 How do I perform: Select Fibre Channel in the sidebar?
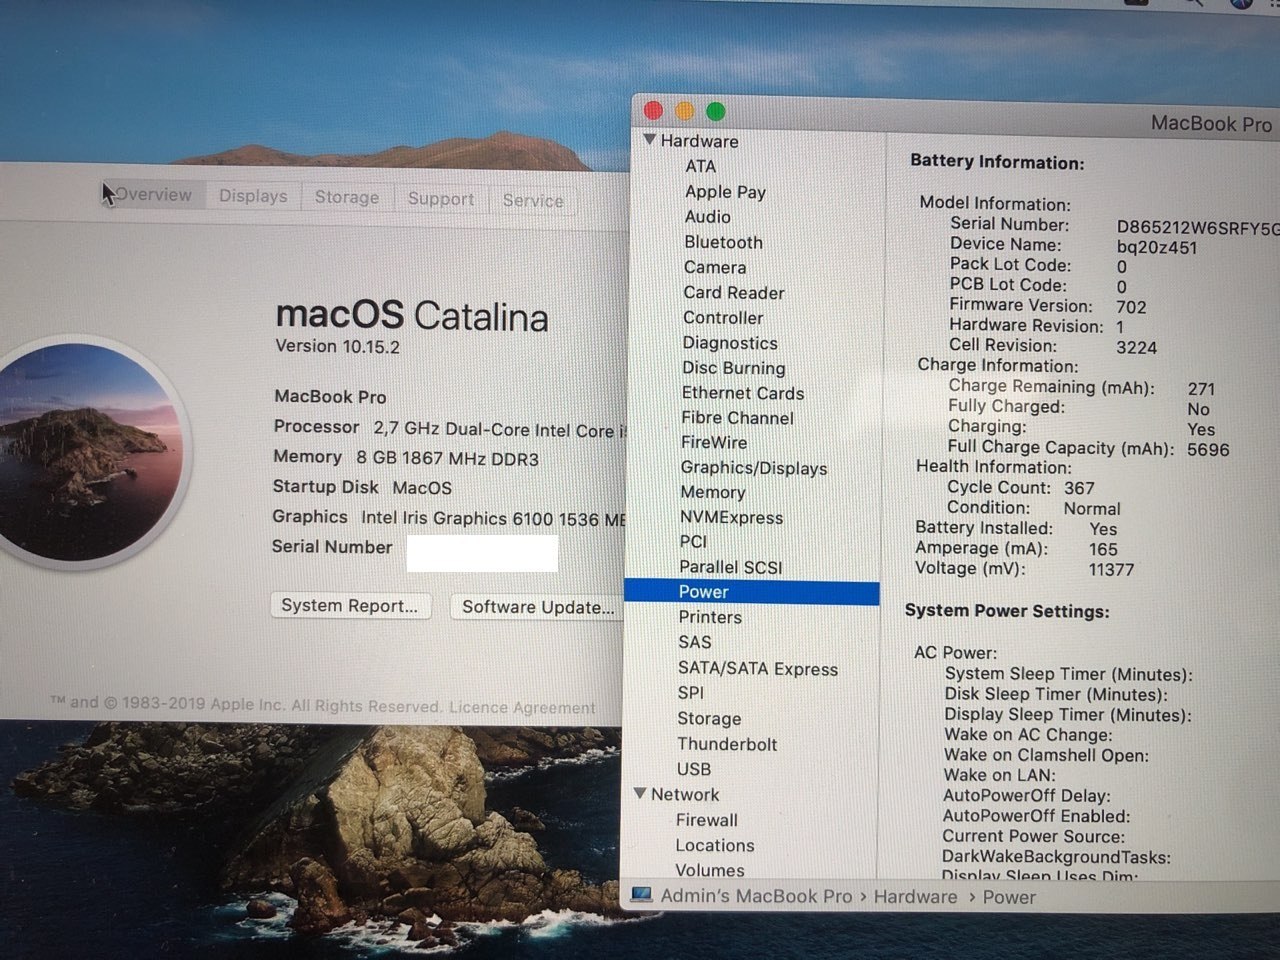[737, 418]
